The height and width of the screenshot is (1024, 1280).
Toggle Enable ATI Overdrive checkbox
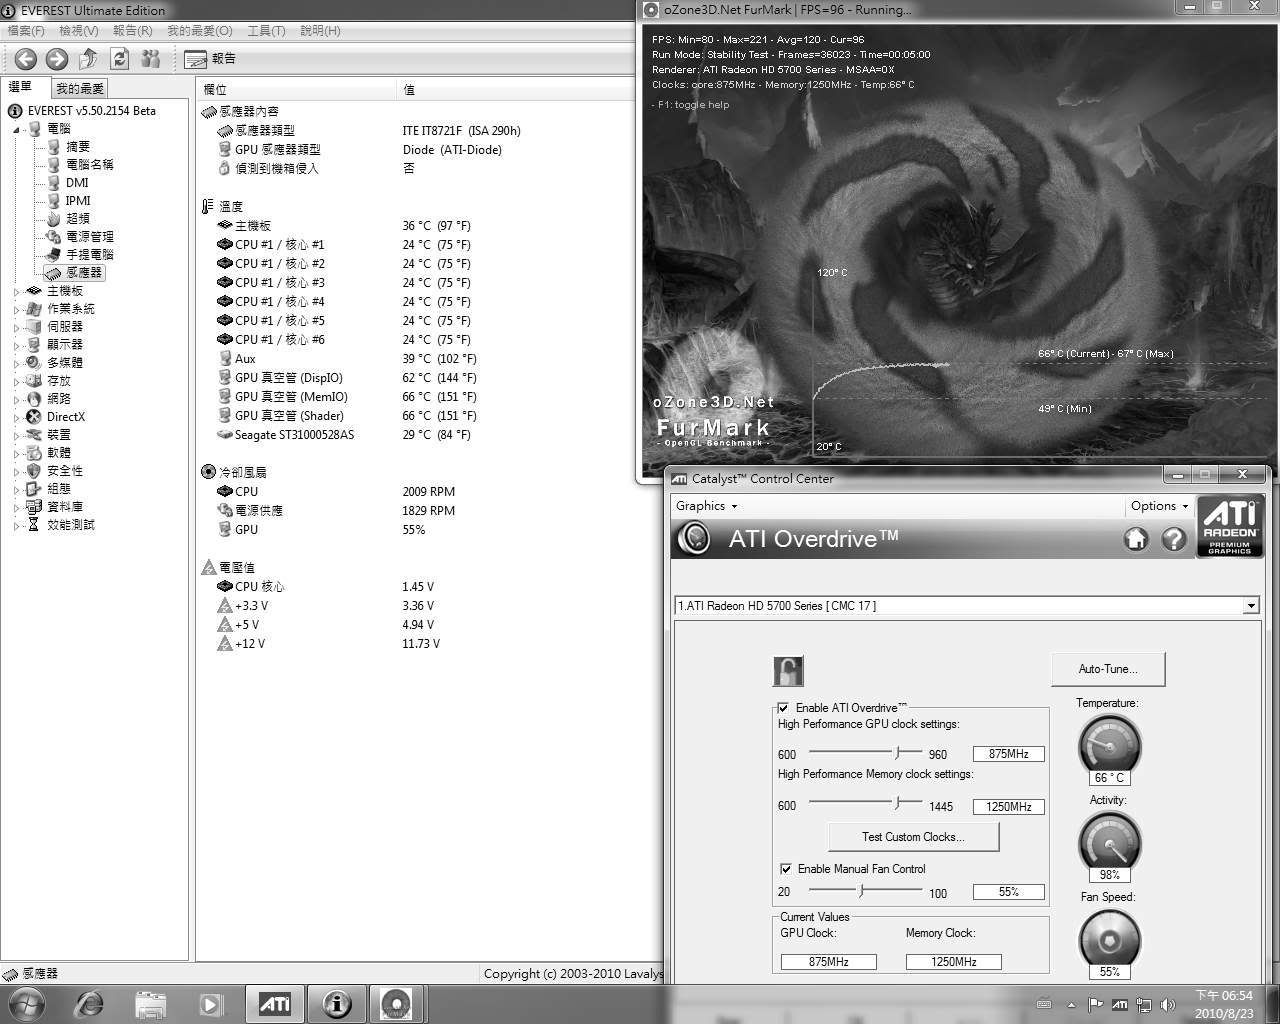click(783, 708)
